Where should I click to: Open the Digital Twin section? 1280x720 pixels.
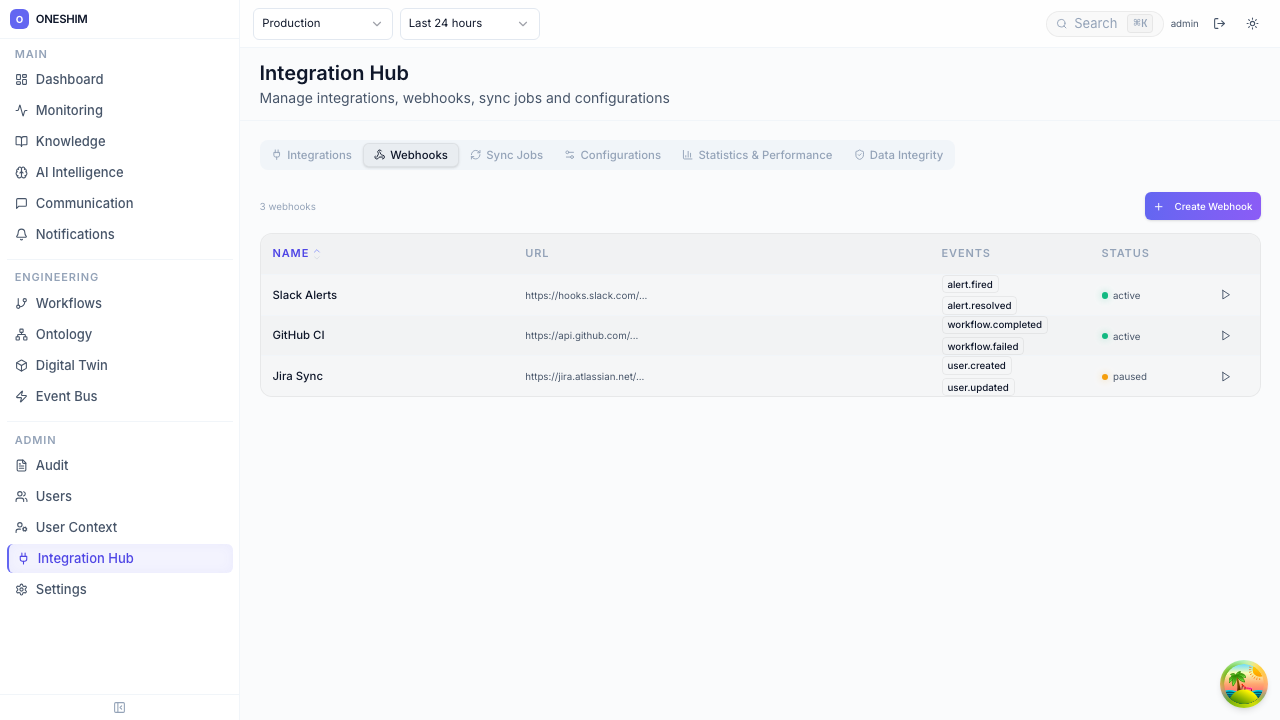point(71,365)
